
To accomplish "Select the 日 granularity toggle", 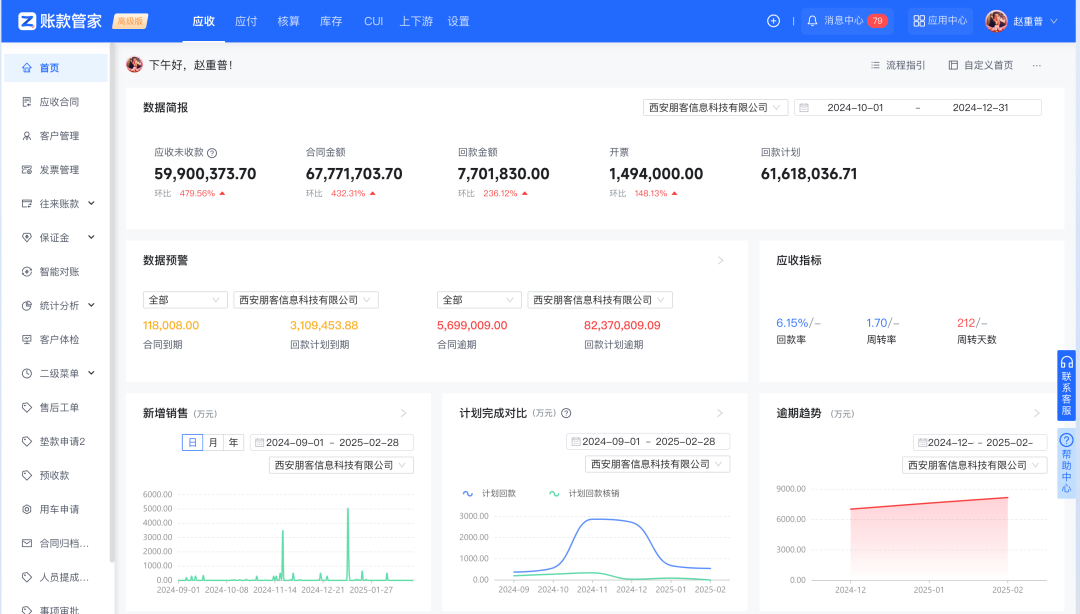I will click(192, 442).
